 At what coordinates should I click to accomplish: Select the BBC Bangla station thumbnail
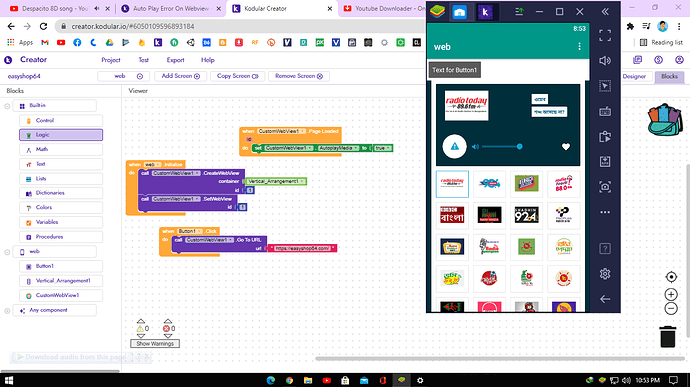click(452, 215)
